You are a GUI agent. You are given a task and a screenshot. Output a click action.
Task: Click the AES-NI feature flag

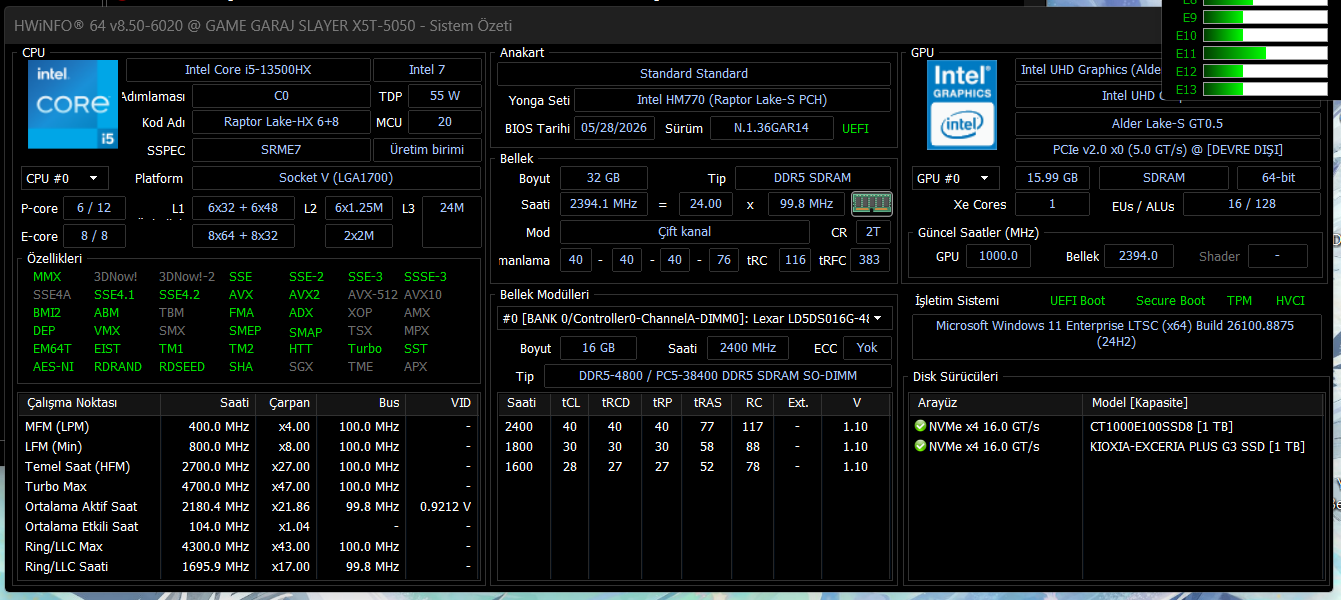tap(53, 367)
